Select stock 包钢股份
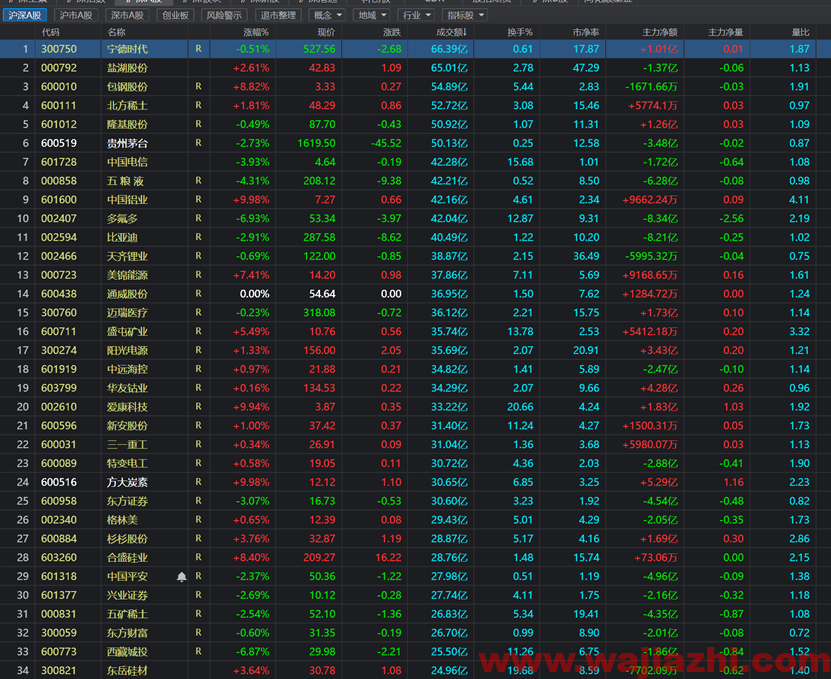 point(127,87)
